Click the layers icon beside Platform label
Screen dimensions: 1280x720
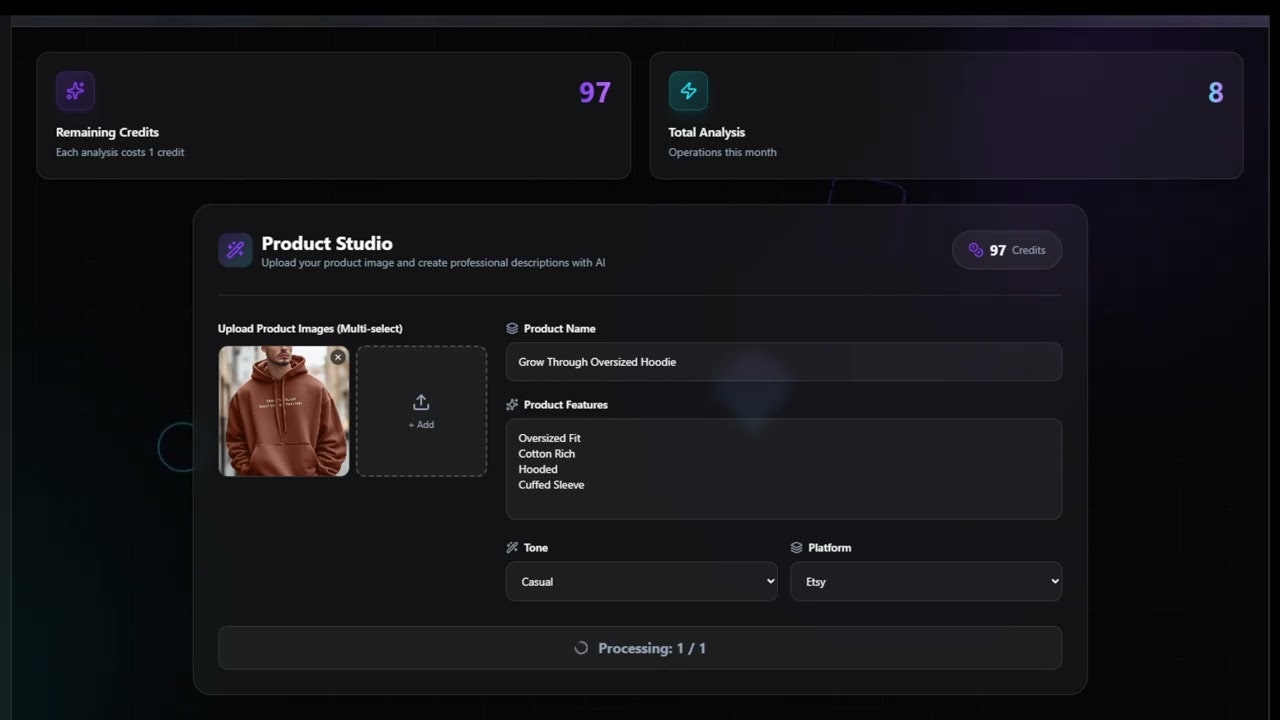click(x=796, y=548)
